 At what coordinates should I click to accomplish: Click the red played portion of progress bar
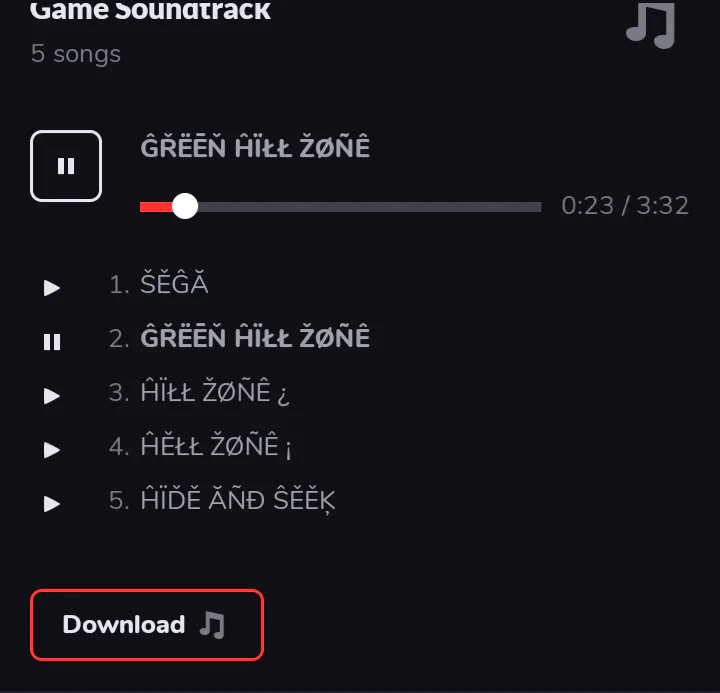pyautogui.click(x=156, y=207)
